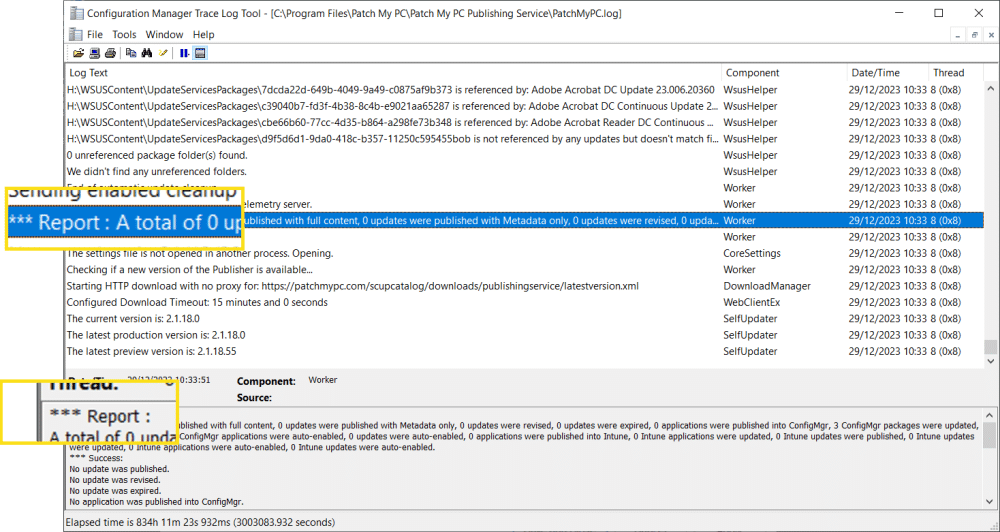The height and width of the screenshot is (532, 1000).
Task: Open the Tools menu
Action: coord(124,34)
